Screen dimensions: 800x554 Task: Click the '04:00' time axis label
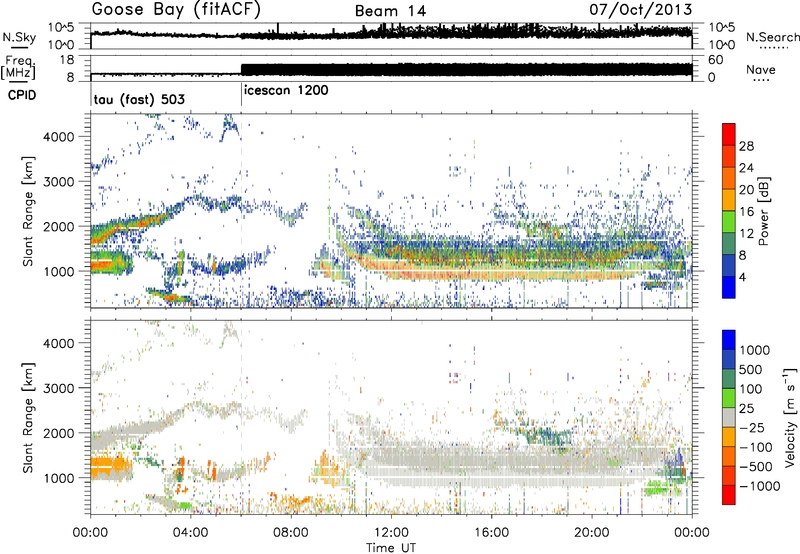point(190,533)
